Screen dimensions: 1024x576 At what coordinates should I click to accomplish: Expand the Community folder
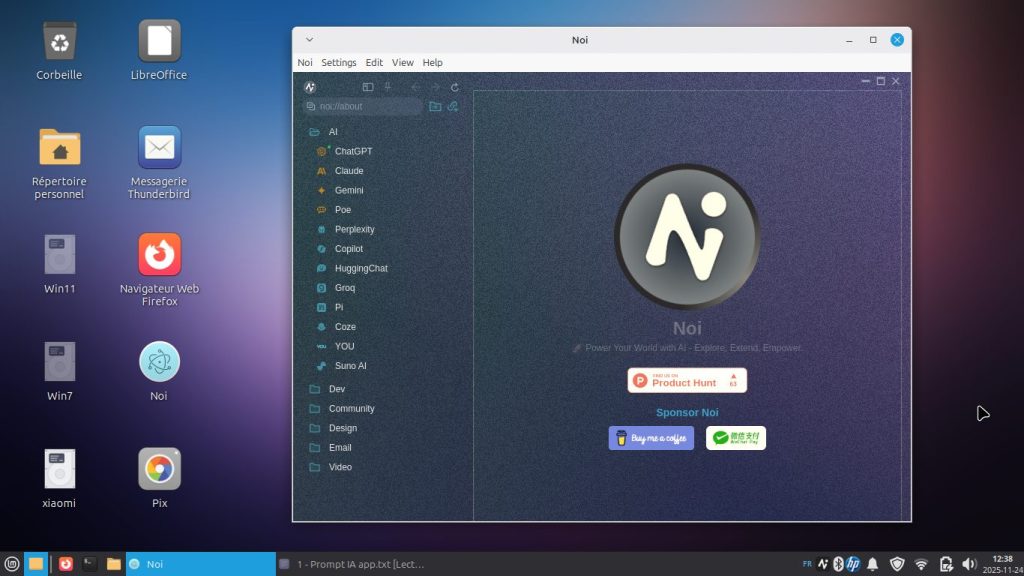351,408
